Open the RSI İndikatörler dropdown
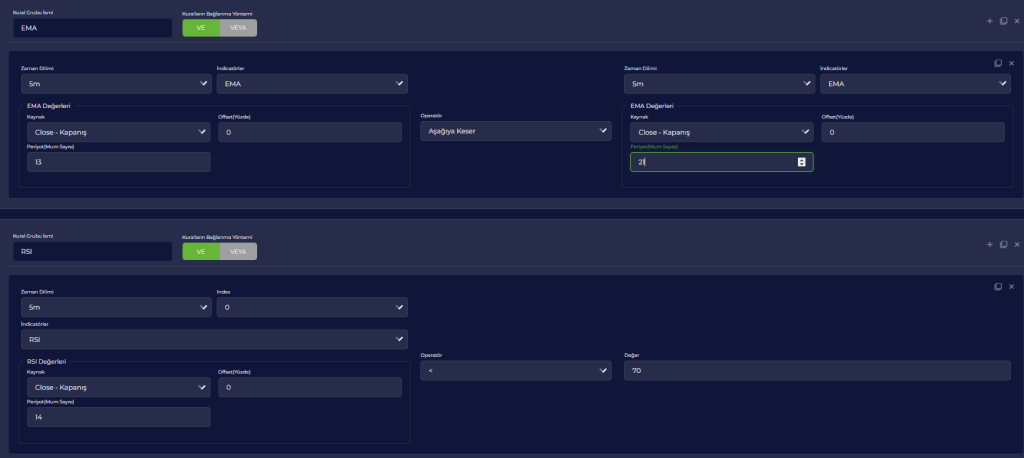 click(x=214, y=339)
